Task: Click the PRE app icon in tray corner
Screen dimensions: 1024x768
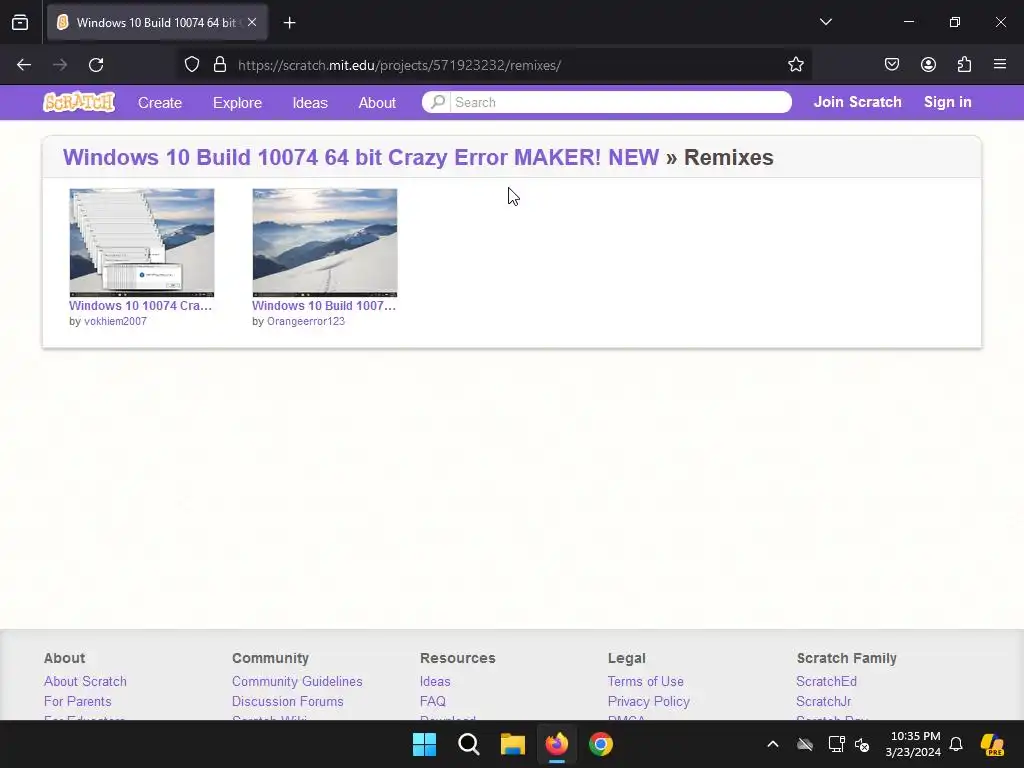Action: [x=993, y=744]
